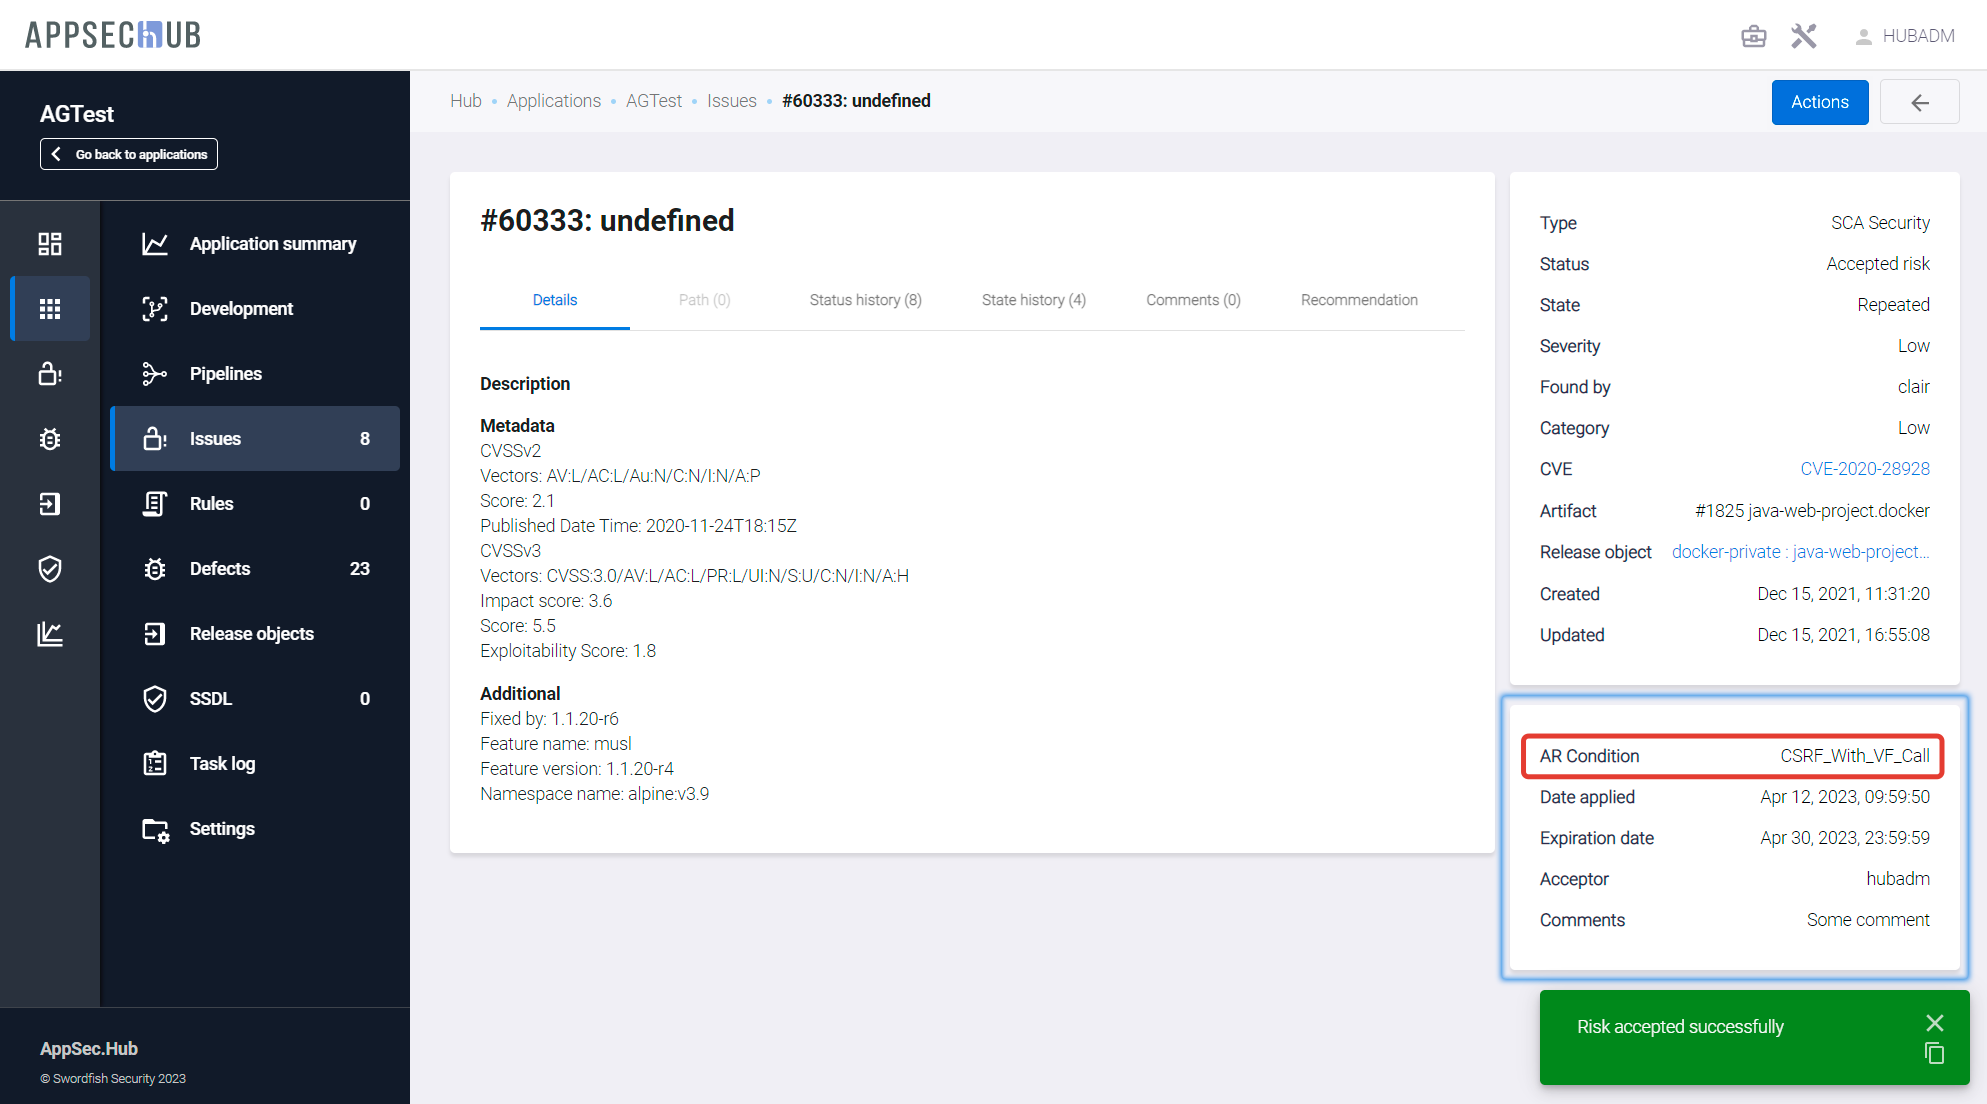The image size is (1987, 1104).
Task: Click the dashboard icon in left rail
Action: (50, 244)
